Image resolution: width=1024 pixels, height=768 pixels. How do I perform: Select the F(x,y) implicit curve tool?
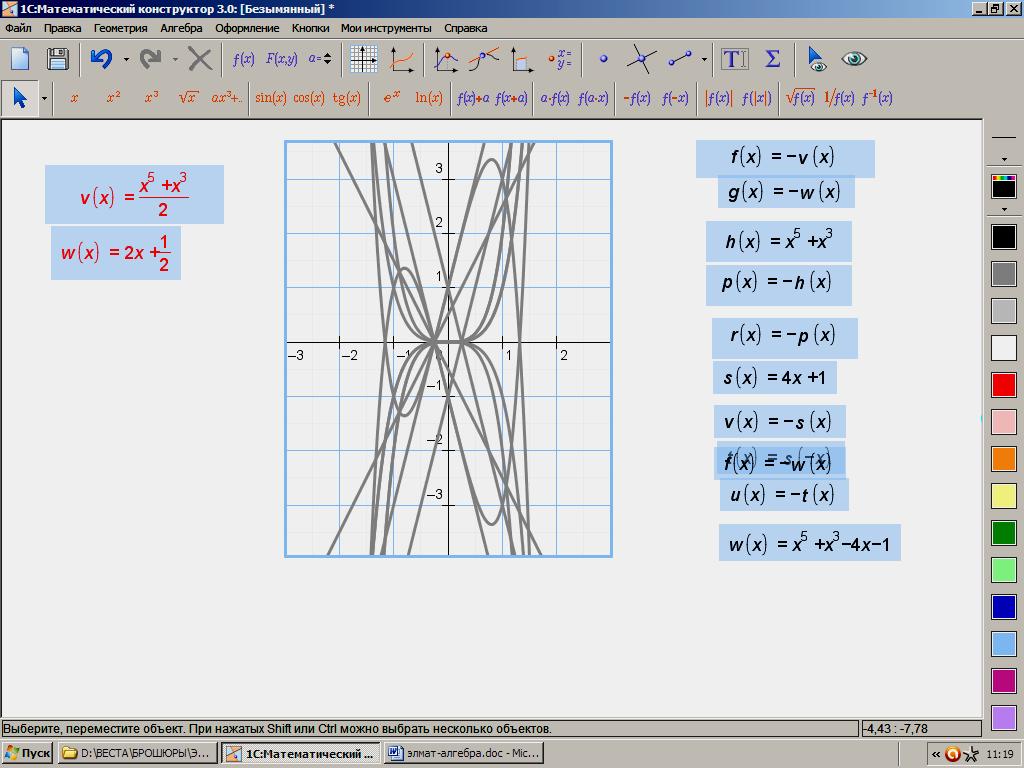click(281, 59)
